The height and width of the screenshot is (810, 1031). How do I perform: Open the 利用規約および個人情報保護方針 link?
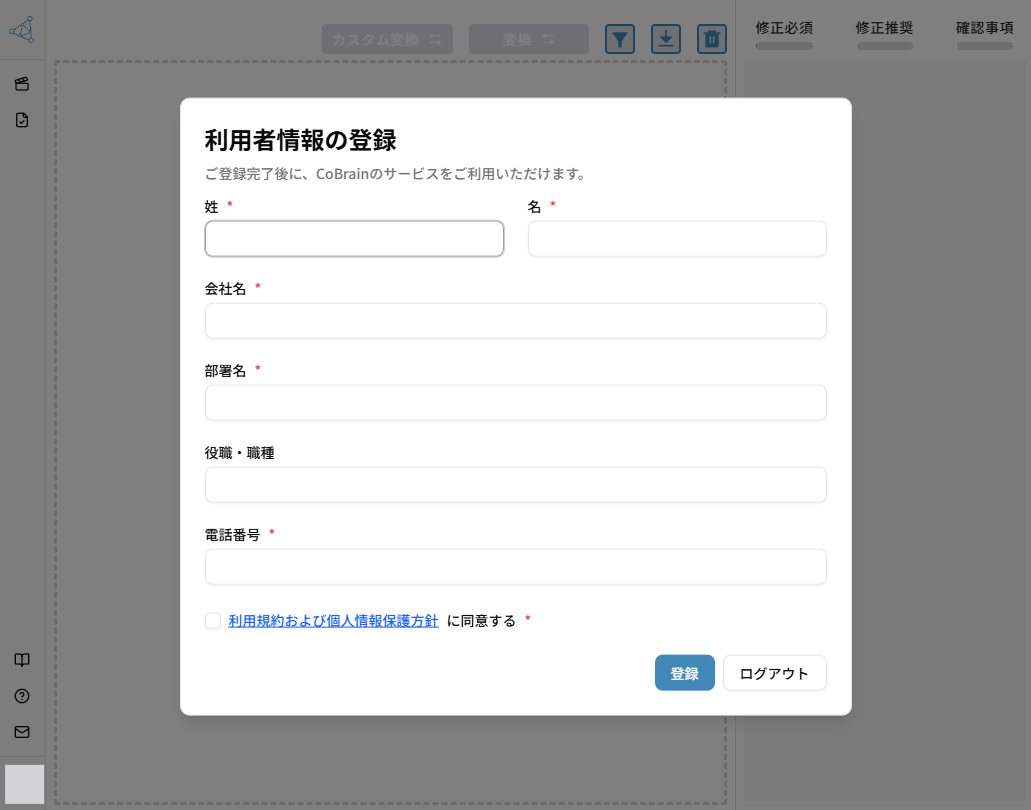coord(333,621)
